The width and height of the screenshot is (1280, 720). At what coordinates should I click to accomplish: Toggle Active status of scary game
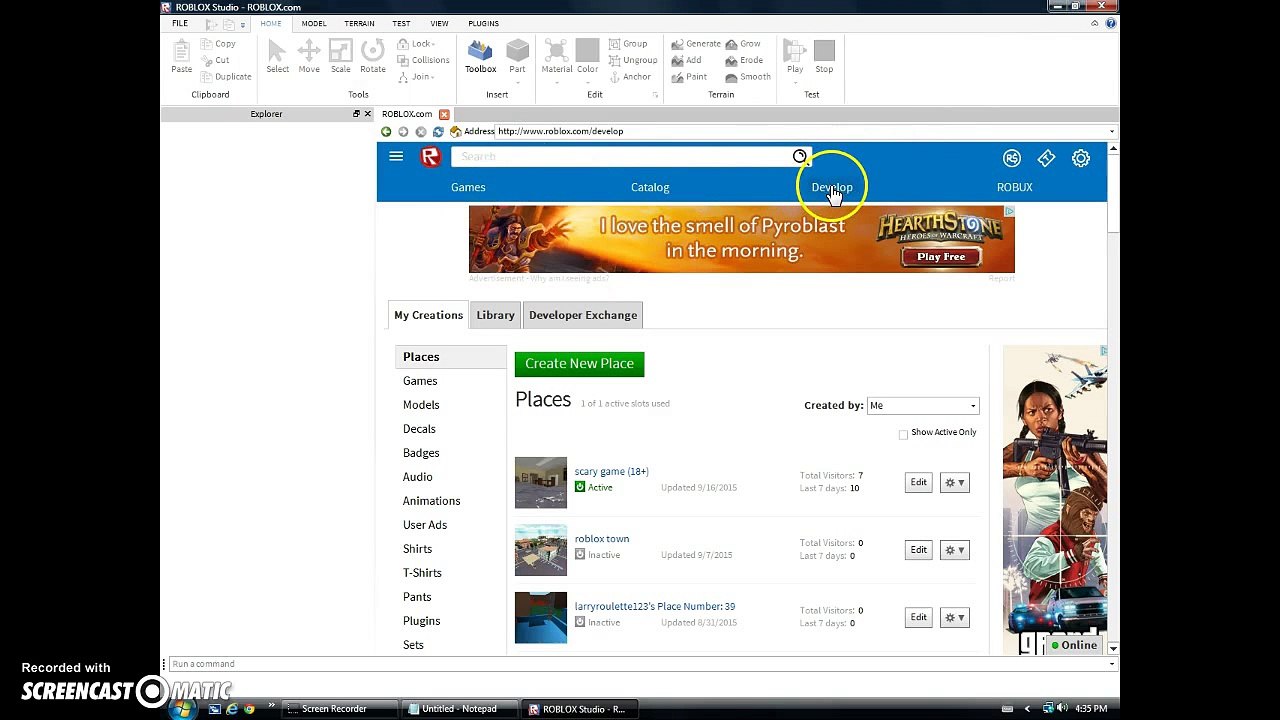[580, 487]
